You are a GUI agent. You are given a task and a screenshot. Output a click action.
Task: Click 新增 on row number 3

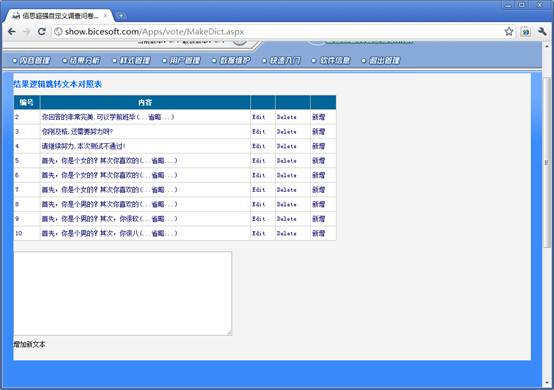(x=318, y=132)
